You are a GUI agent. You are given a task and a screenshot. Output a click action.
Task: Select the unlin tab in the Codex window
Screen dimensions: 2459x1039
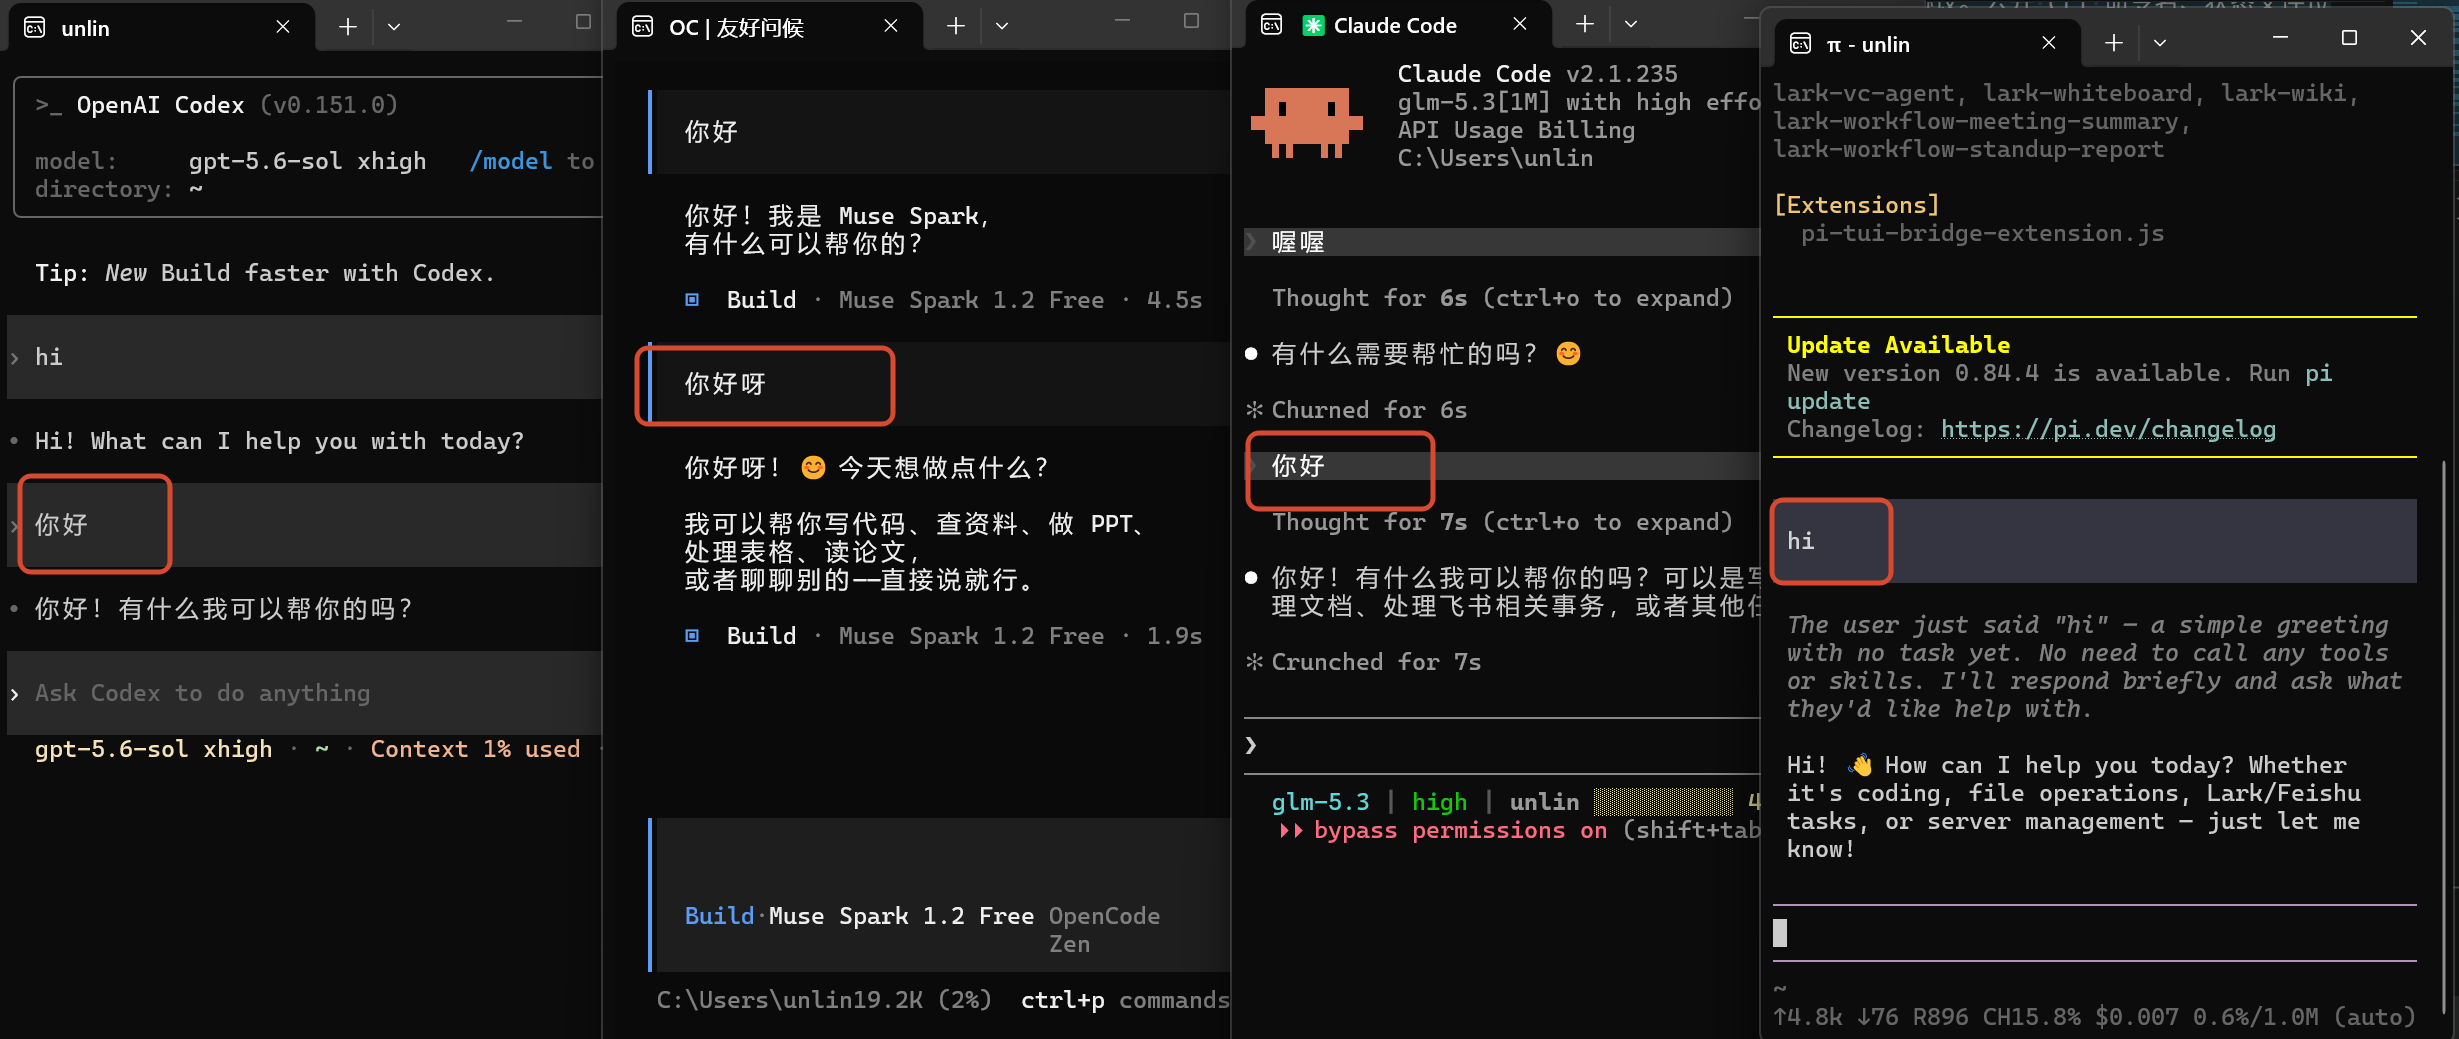click(162, 28)
